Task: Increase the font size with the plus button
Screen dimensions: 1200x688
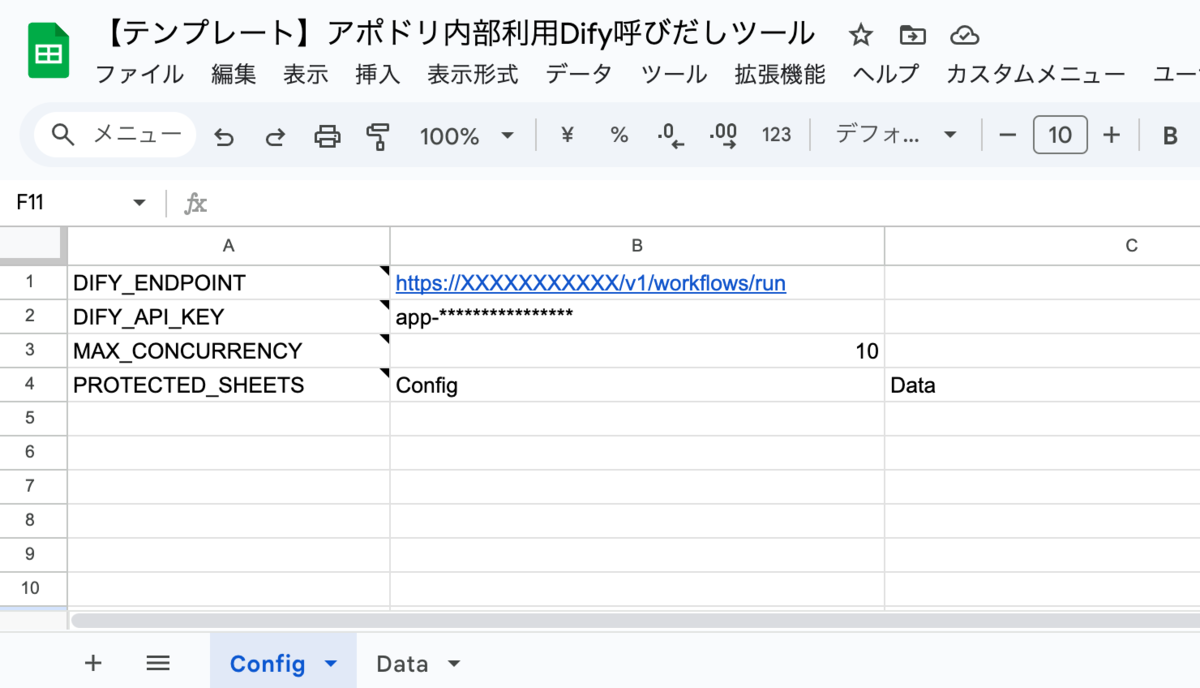Action: (x=1111, y=135)
